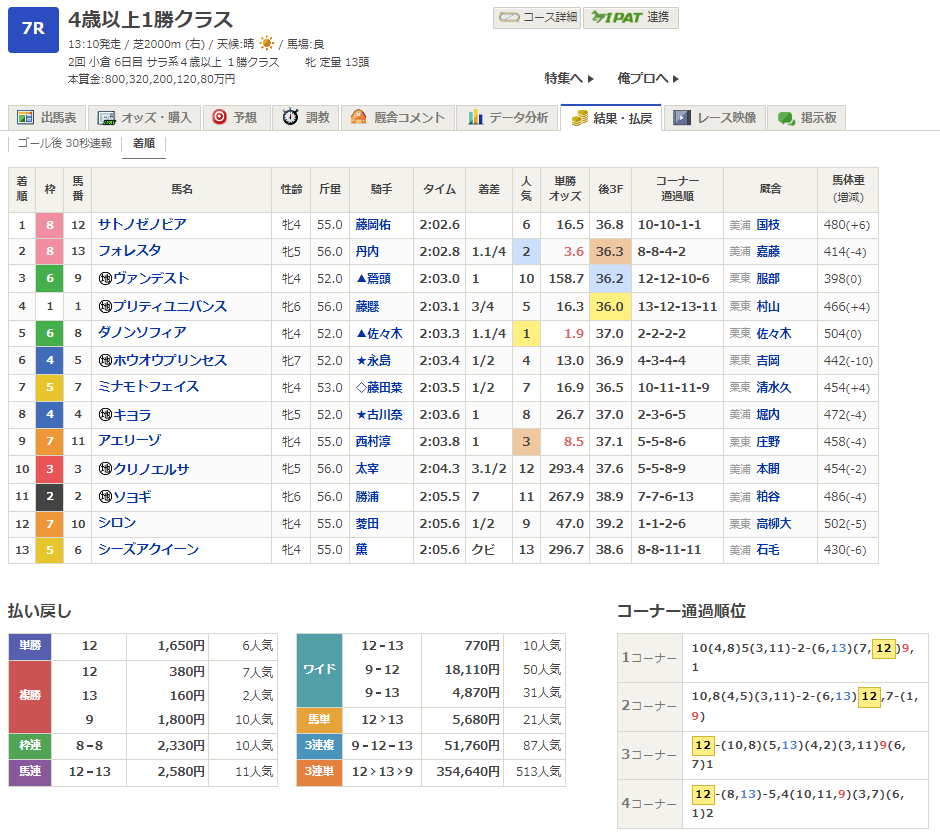
Task: Open the 掲示板 speech bubble tab
Action: pos(786,118)
